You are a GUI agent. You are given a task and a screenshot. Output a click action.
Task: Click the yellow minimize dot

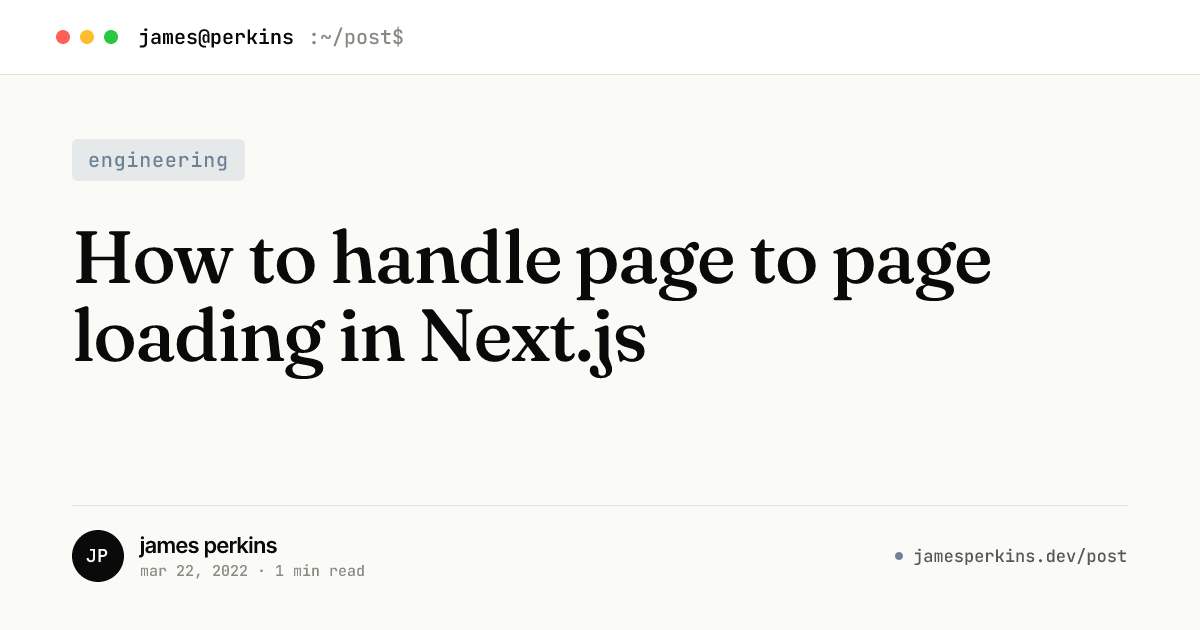click(87, 37)
